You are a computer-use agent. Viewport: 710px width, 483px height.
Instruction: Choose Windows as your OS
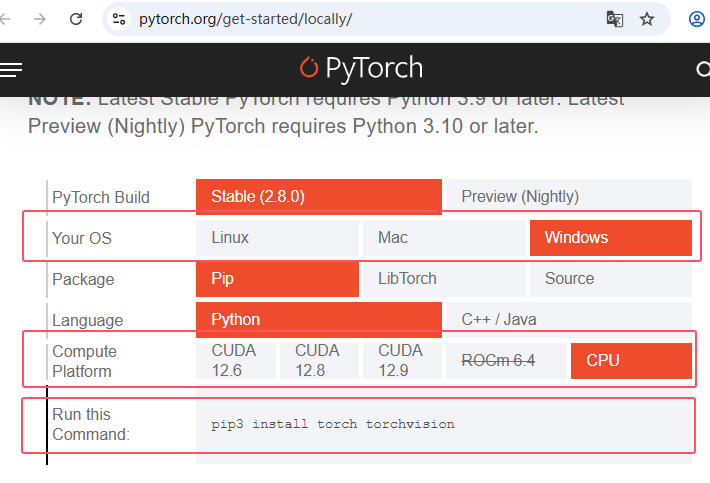tap(611, 238)
